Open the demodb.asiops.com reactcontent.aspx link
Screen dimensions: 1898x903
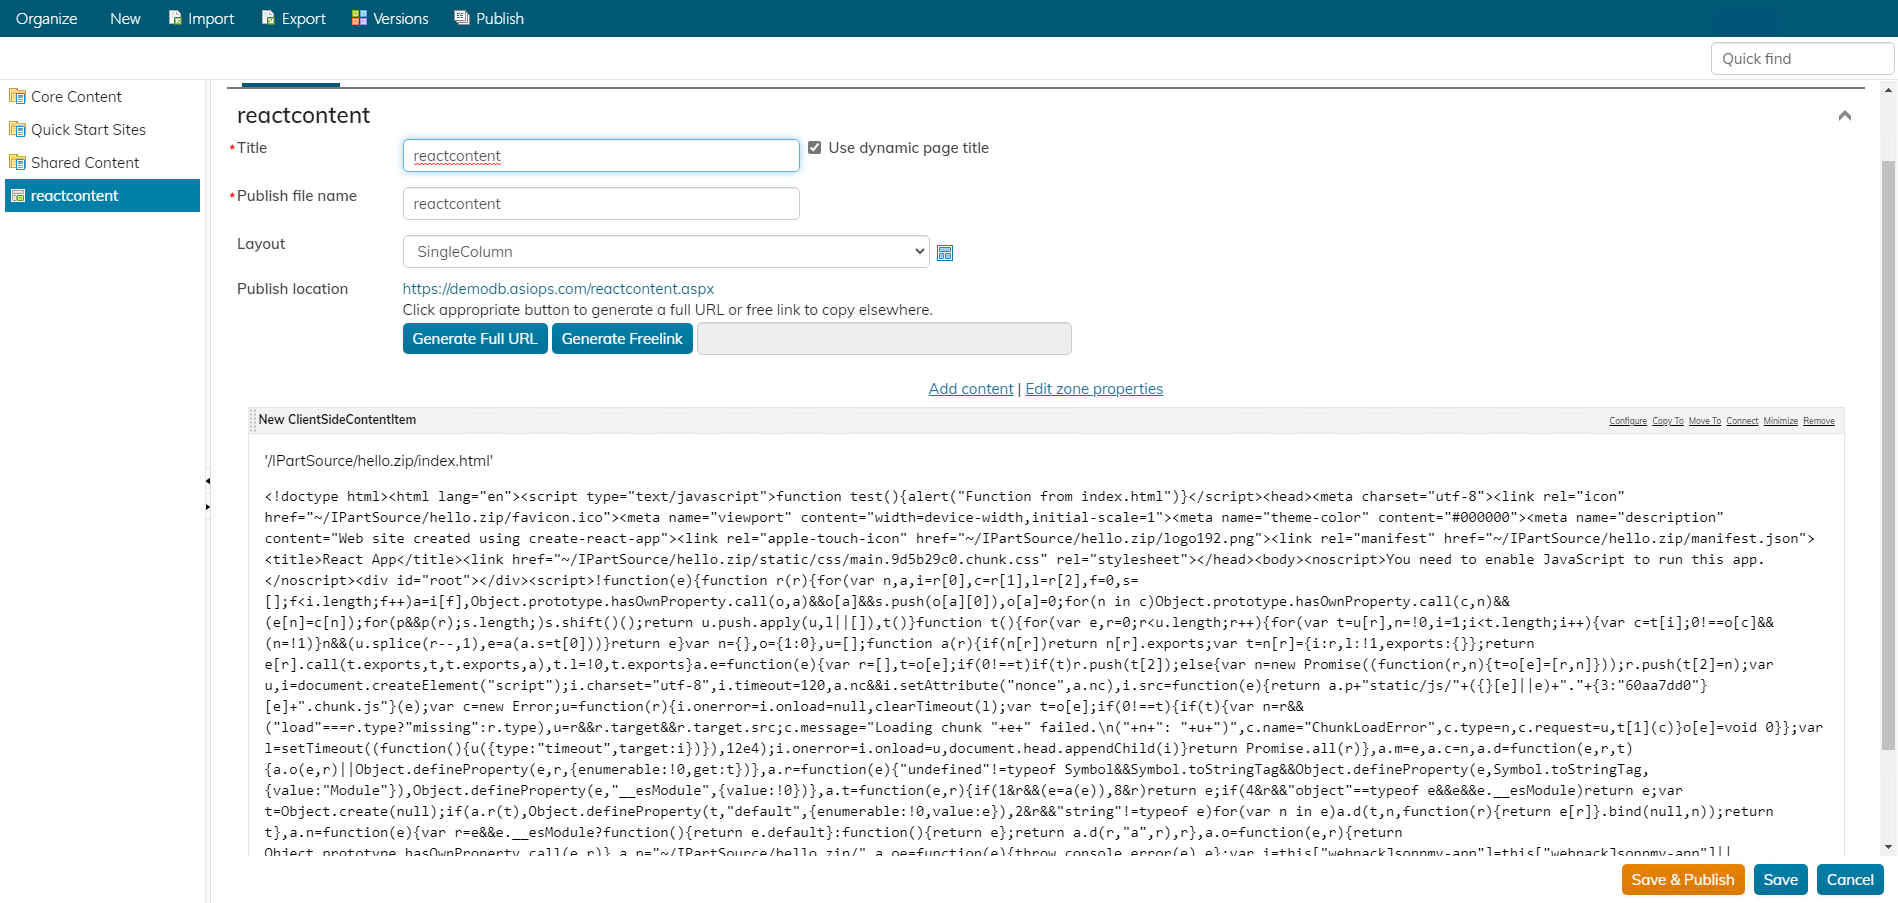pyautogui.click(x=558, y=288)
